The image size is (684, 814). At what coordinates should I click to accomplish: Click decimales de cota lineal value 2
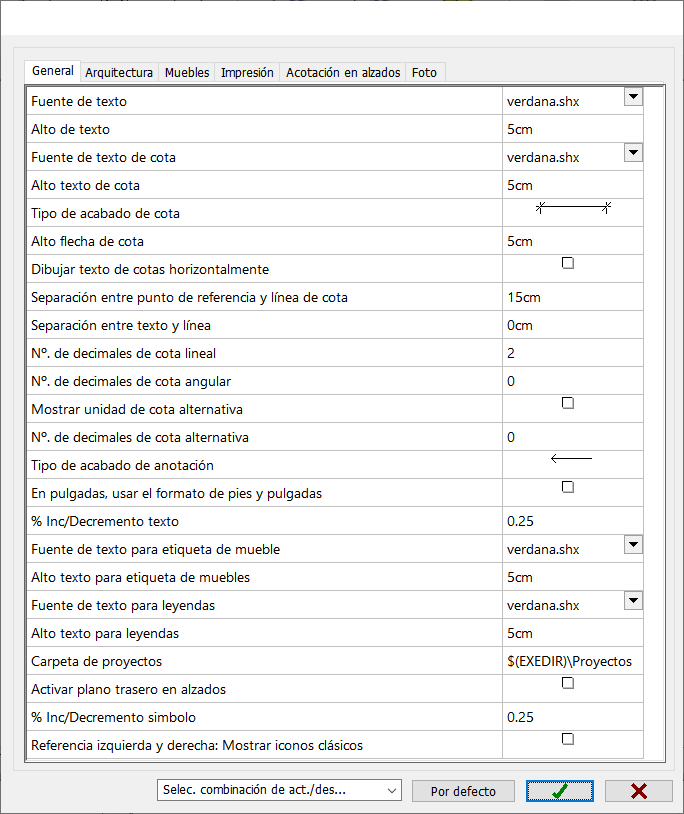pyautogui.click(x=573, y=354)
